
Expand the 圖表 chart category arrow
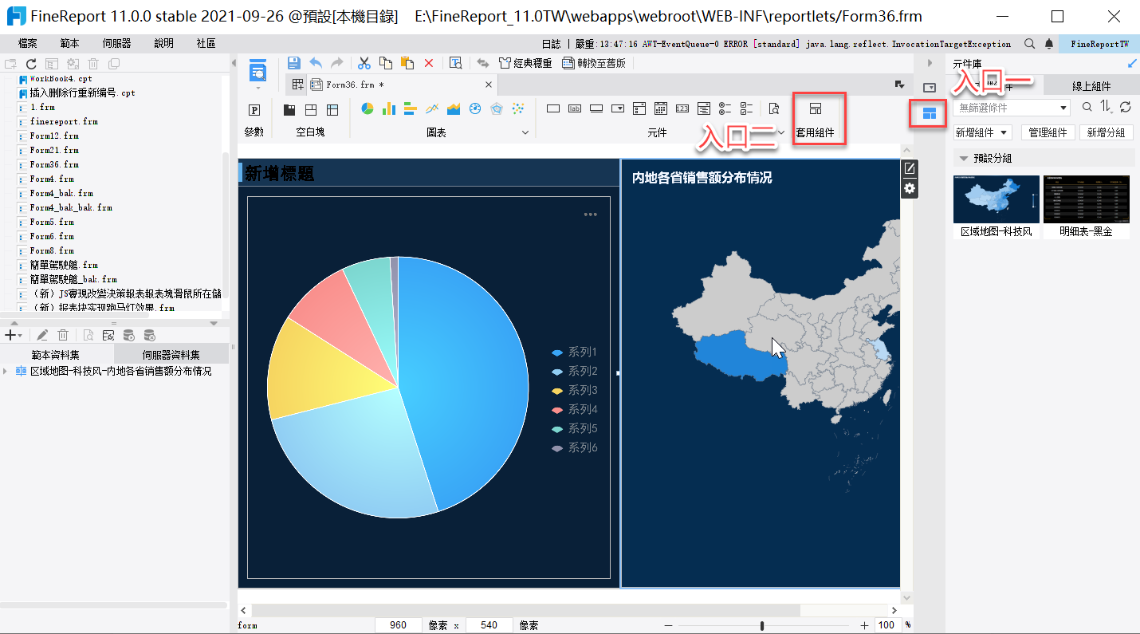(525, 133)
